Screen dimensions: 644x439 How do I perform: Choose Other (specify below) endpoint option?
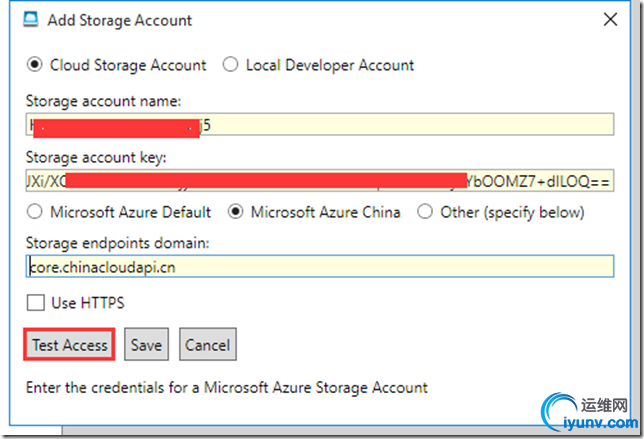point(425,212)
